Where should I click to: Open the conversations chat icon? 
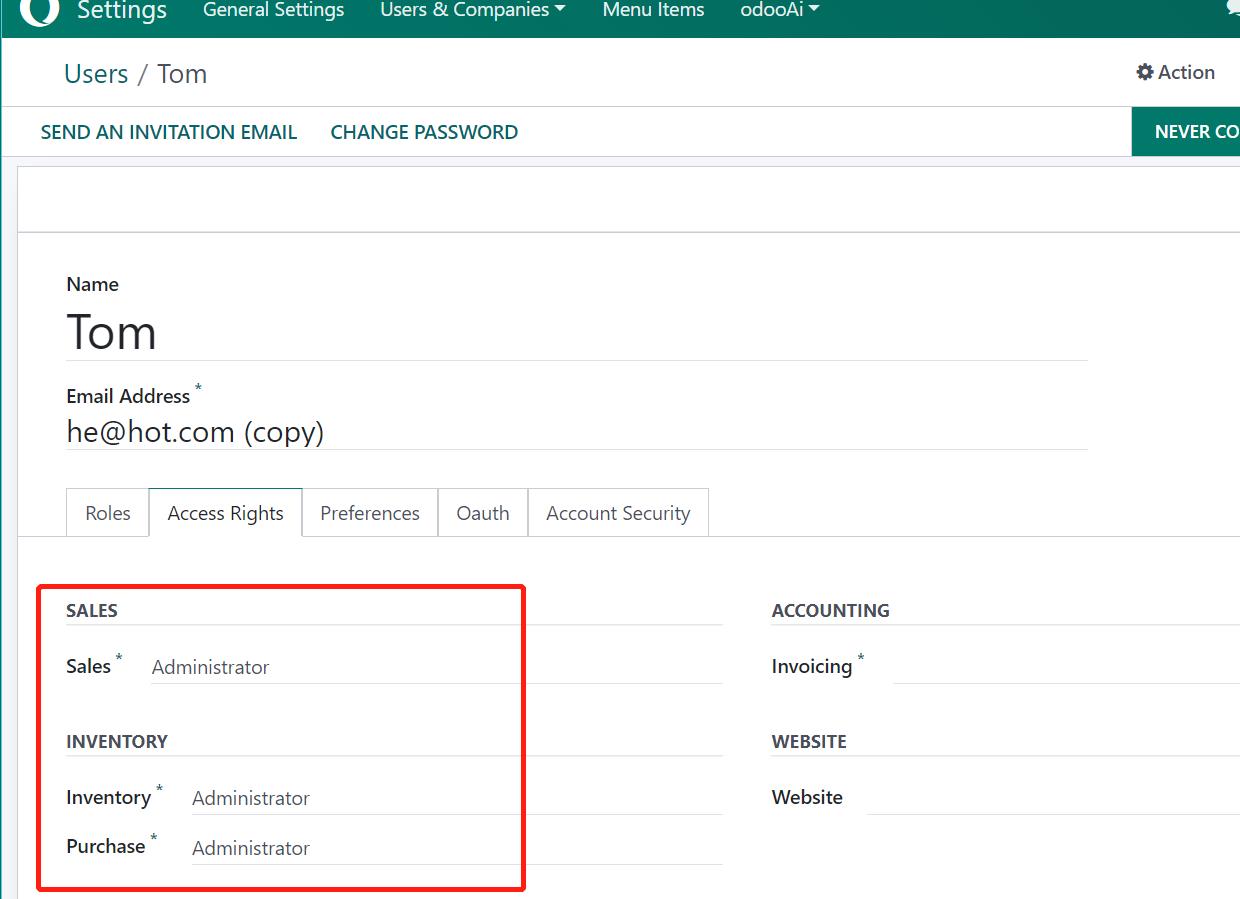(1233, 9)
